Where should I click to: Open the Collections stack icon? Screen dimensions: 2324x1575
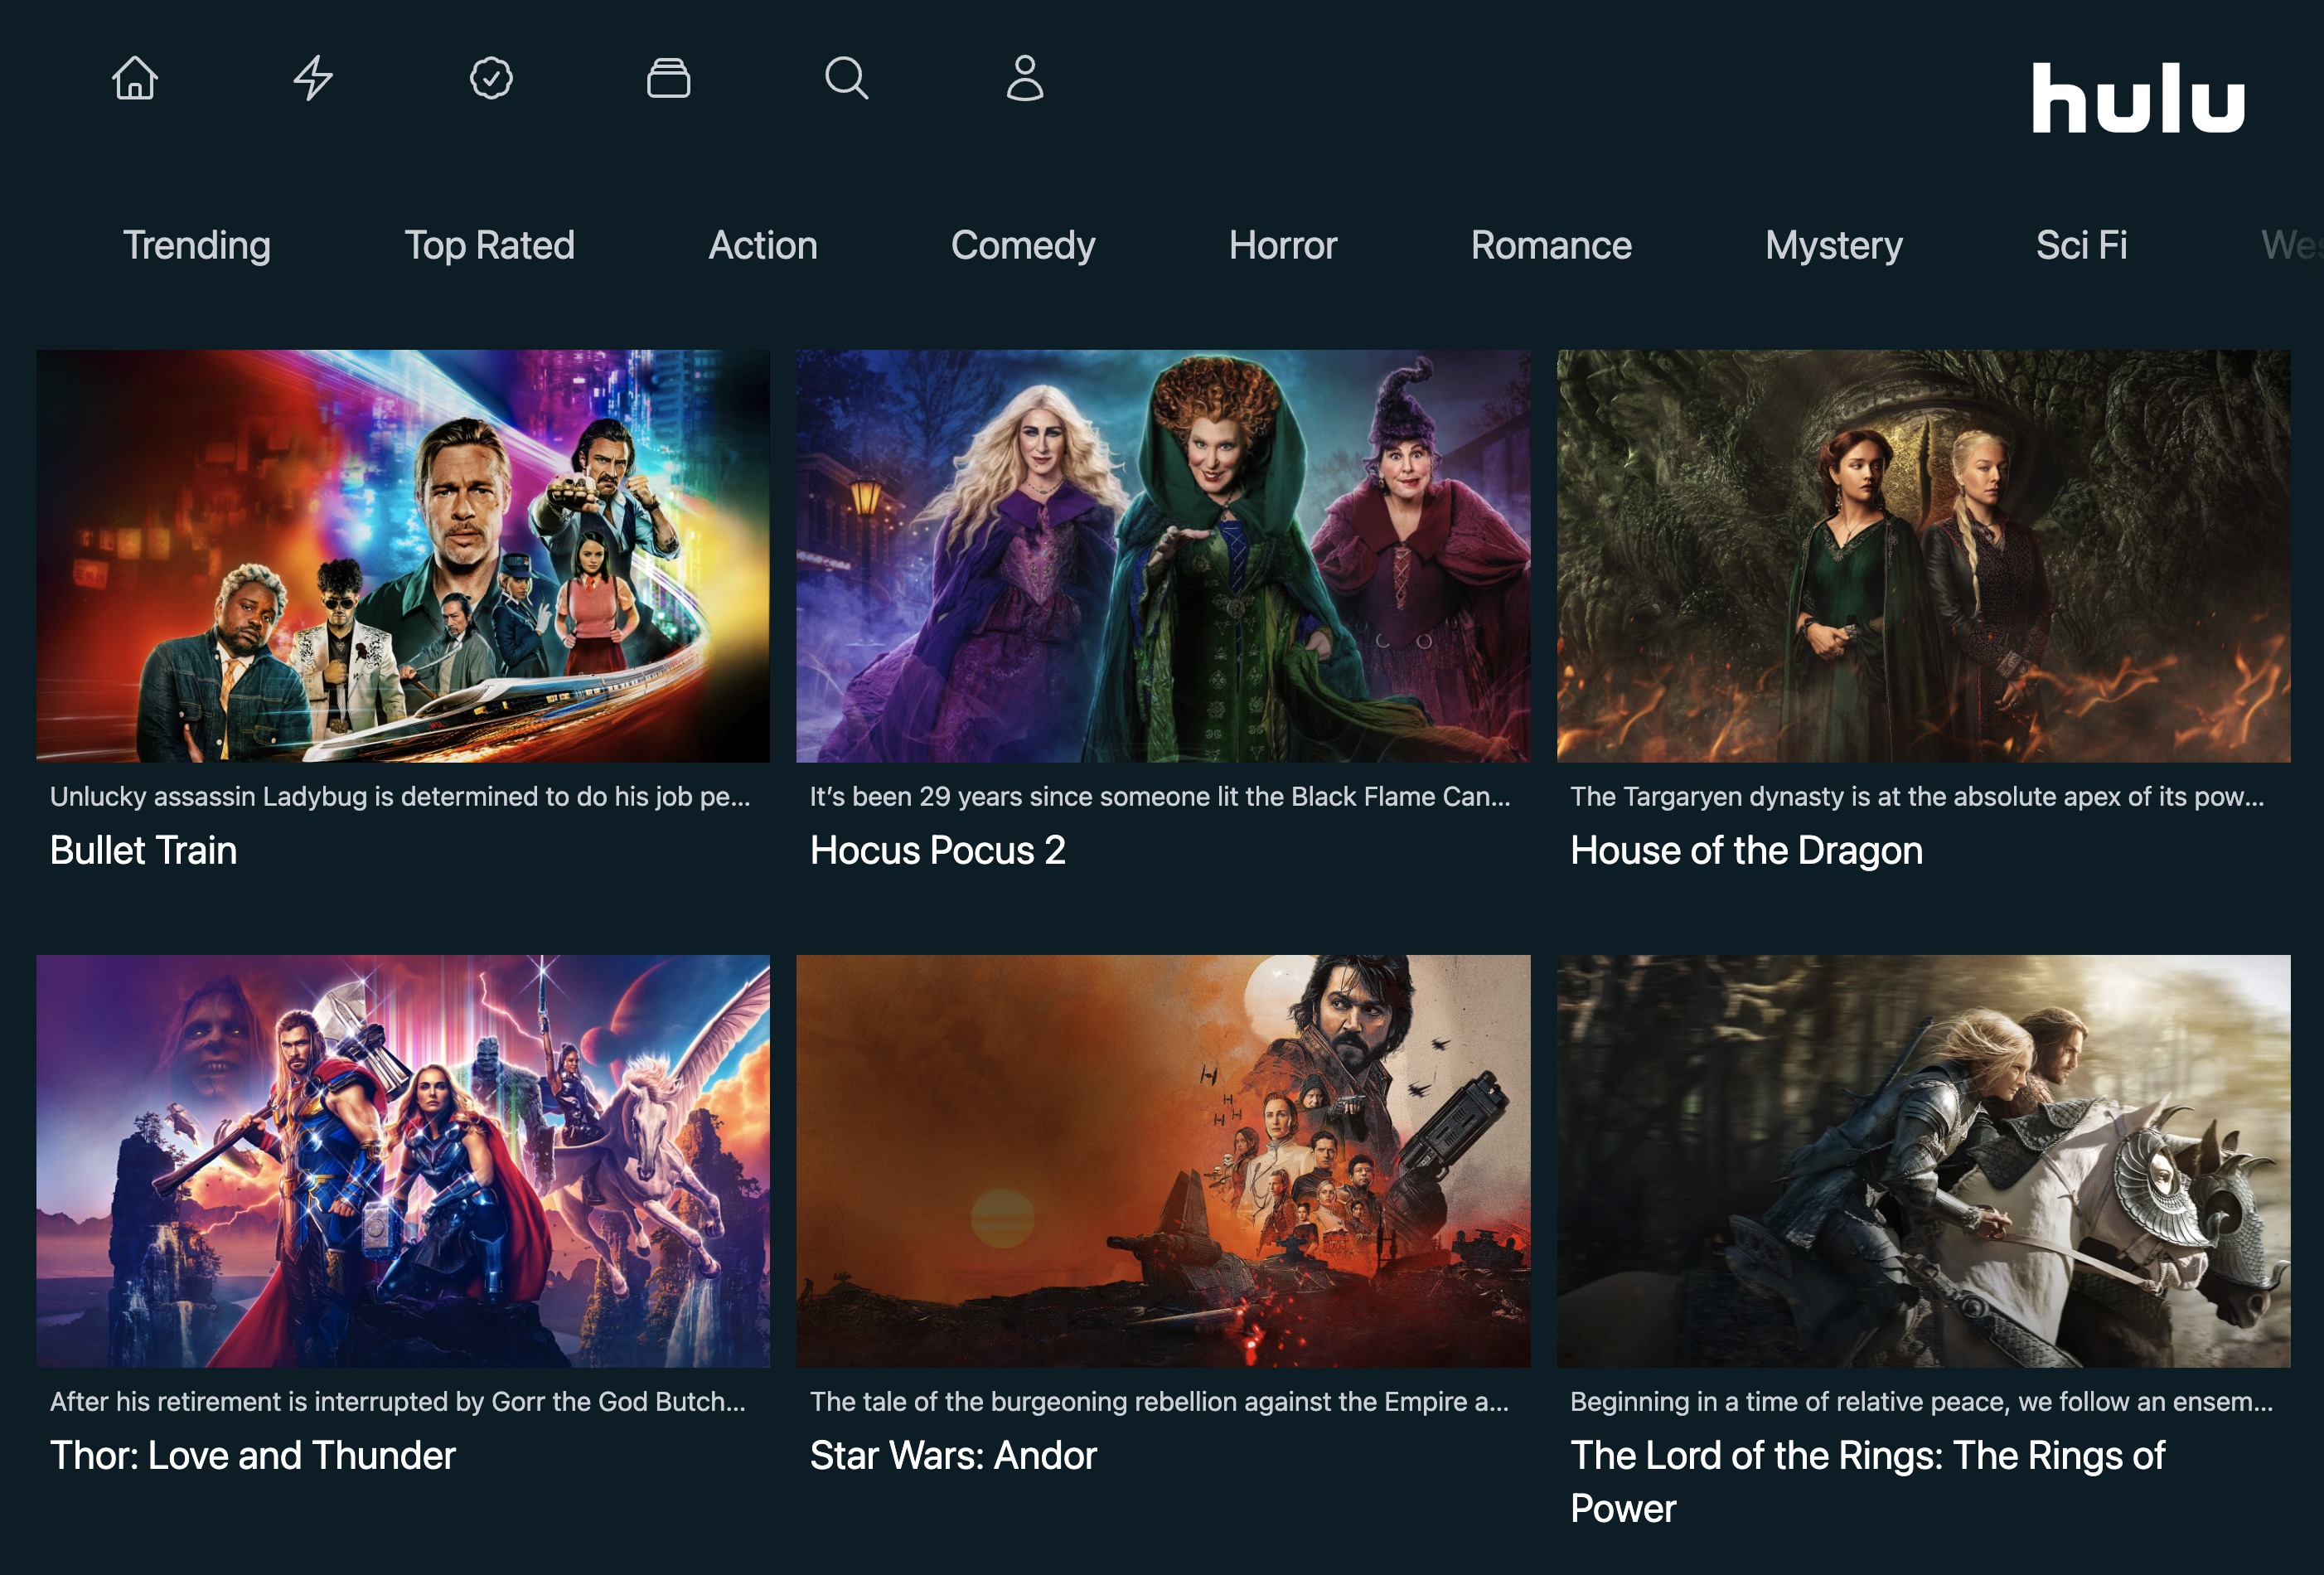669,78
